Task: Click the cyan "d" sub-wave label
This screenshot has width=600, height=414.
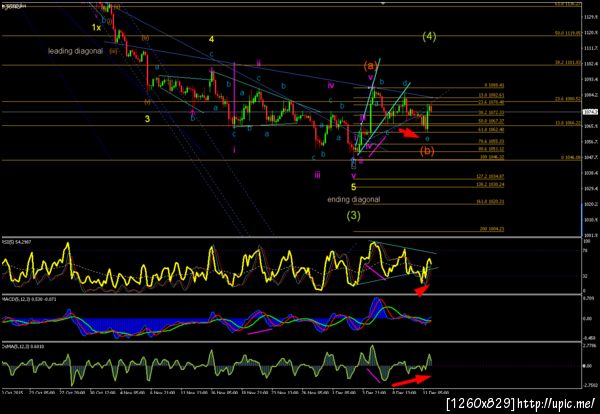Action: pyautogui.click(x=405, y=83)
